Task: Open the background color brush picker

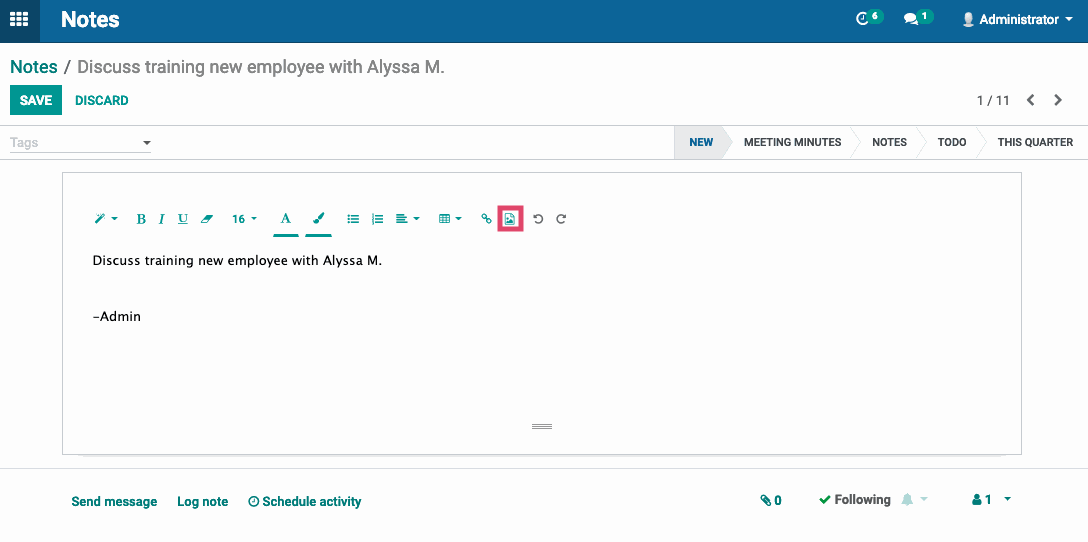Action: [318, 219]
